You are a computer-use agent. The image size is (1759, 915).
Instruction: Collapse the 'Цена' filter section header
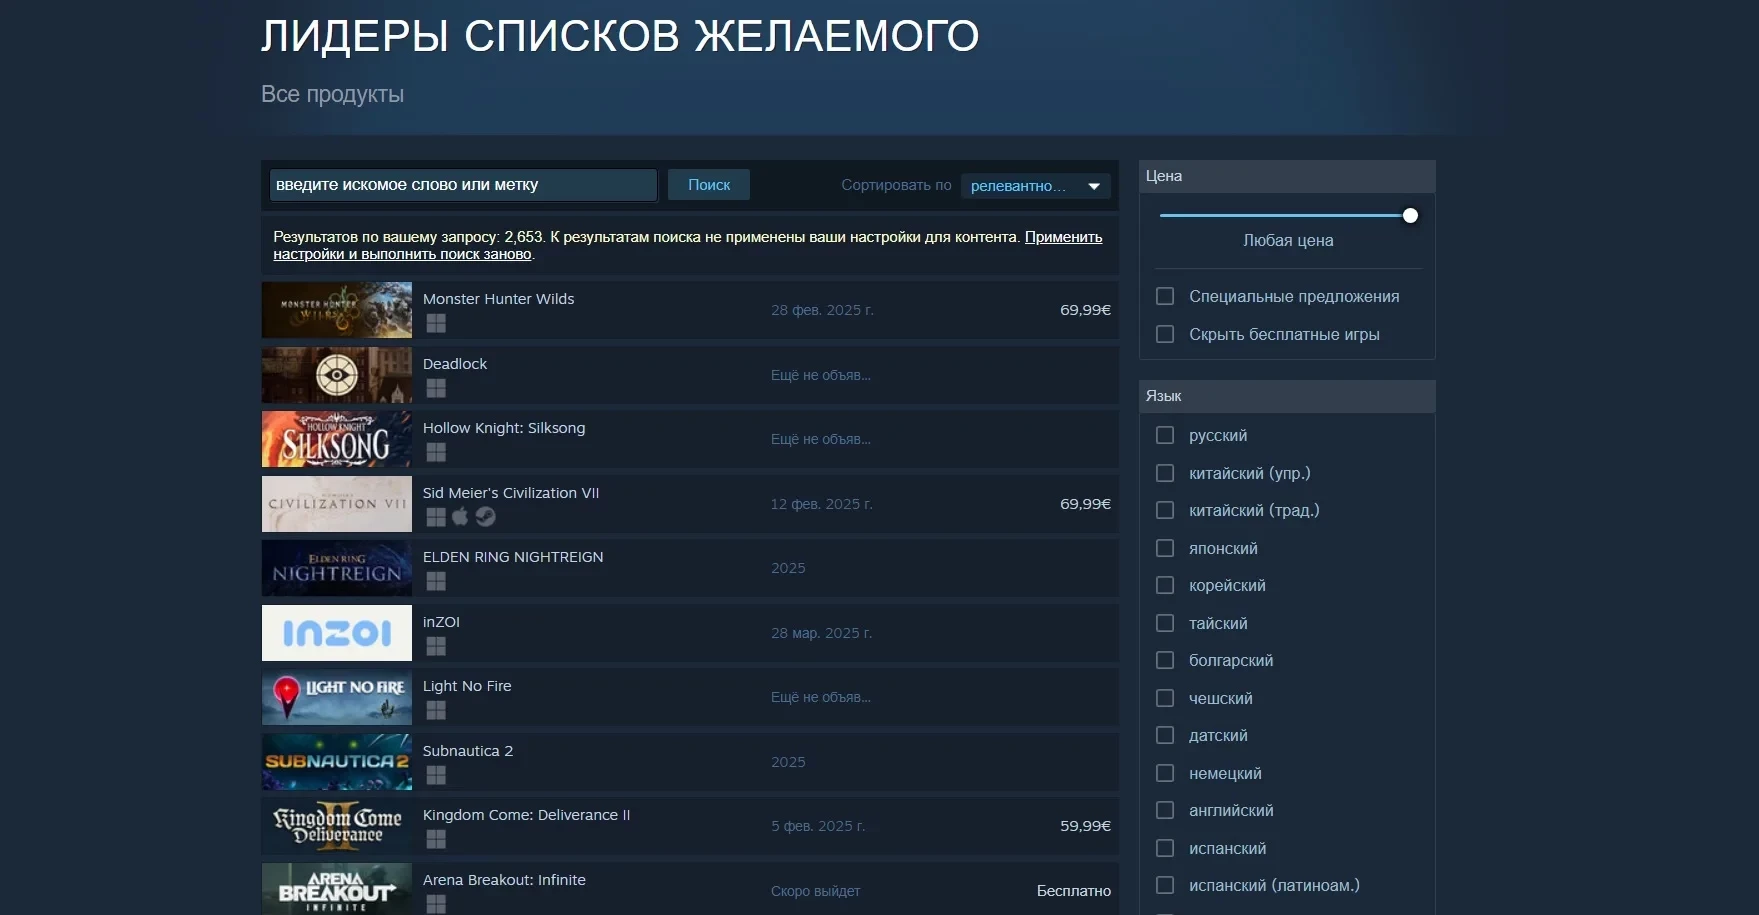point(1286,176)
